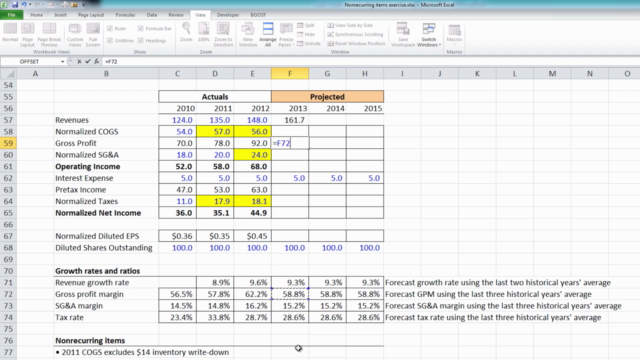Open the Zoom dialog

[186, 33]
